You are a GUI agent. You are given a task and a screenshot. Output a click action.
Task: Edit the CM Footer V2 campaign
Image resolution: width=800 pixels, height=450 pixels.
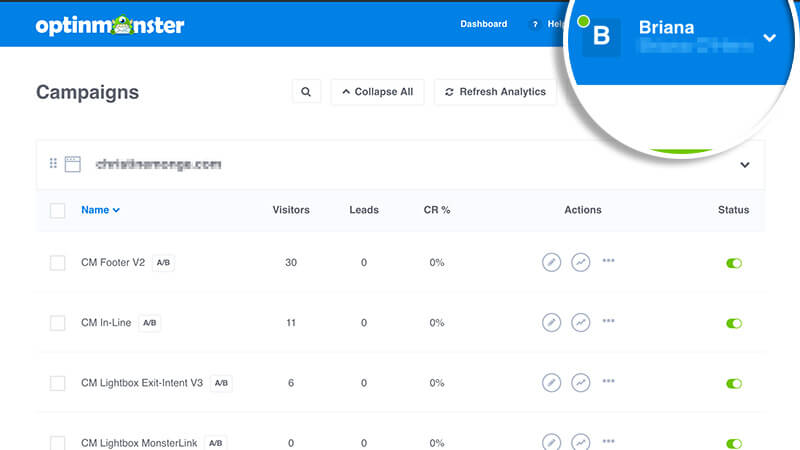point(551,262)
